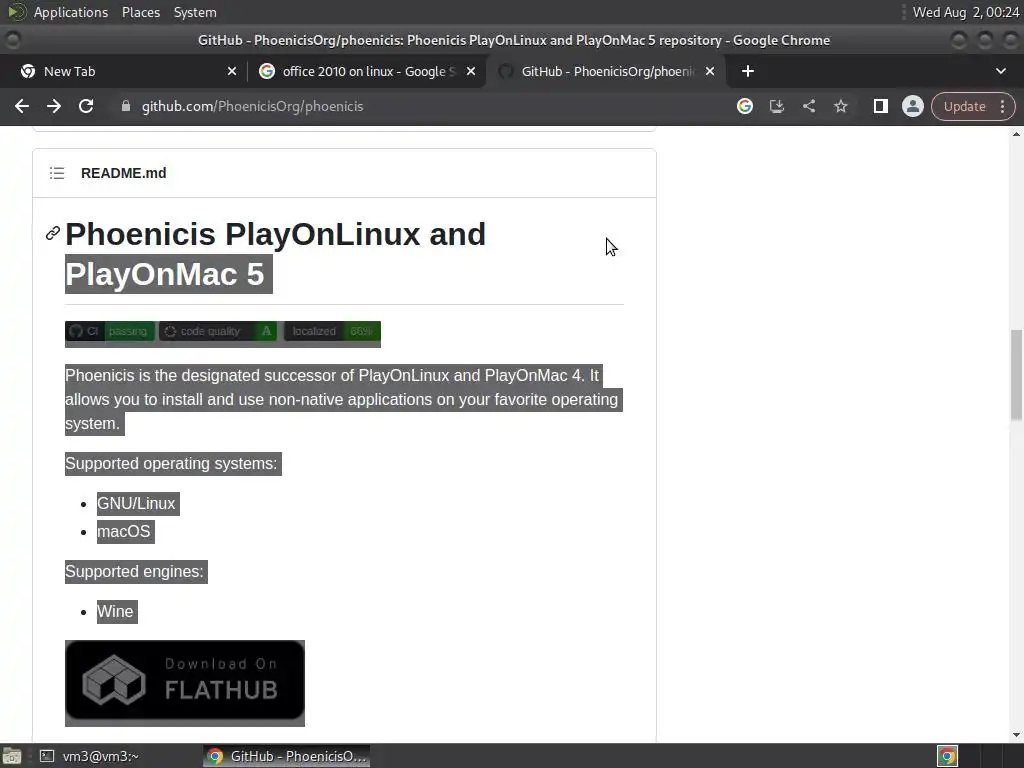
Task: Close the New Tab tab
Action: point(232,71)
